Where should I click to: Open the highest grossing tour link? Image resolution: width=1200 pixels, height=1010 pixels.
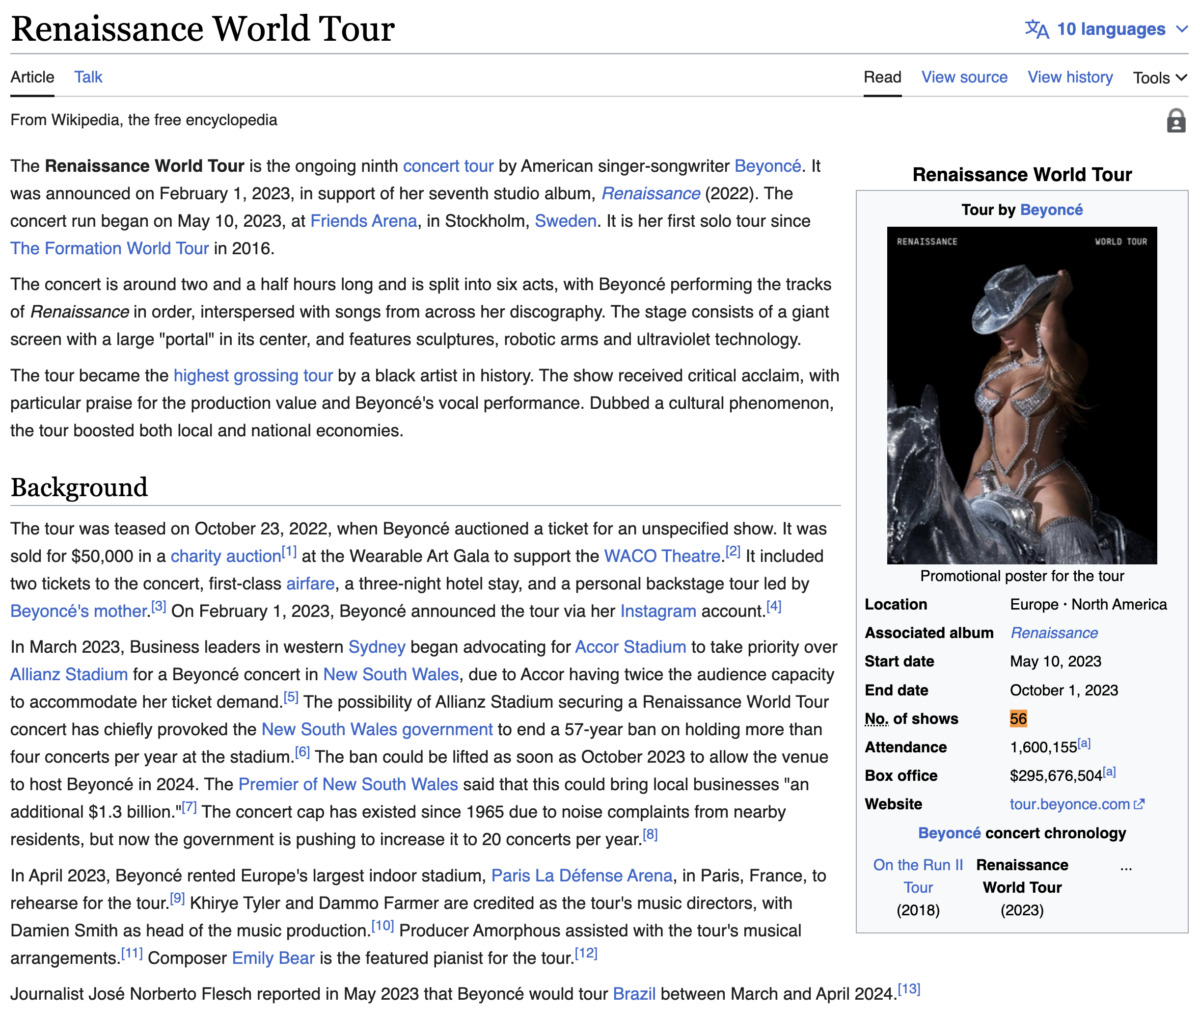[253, 376]
